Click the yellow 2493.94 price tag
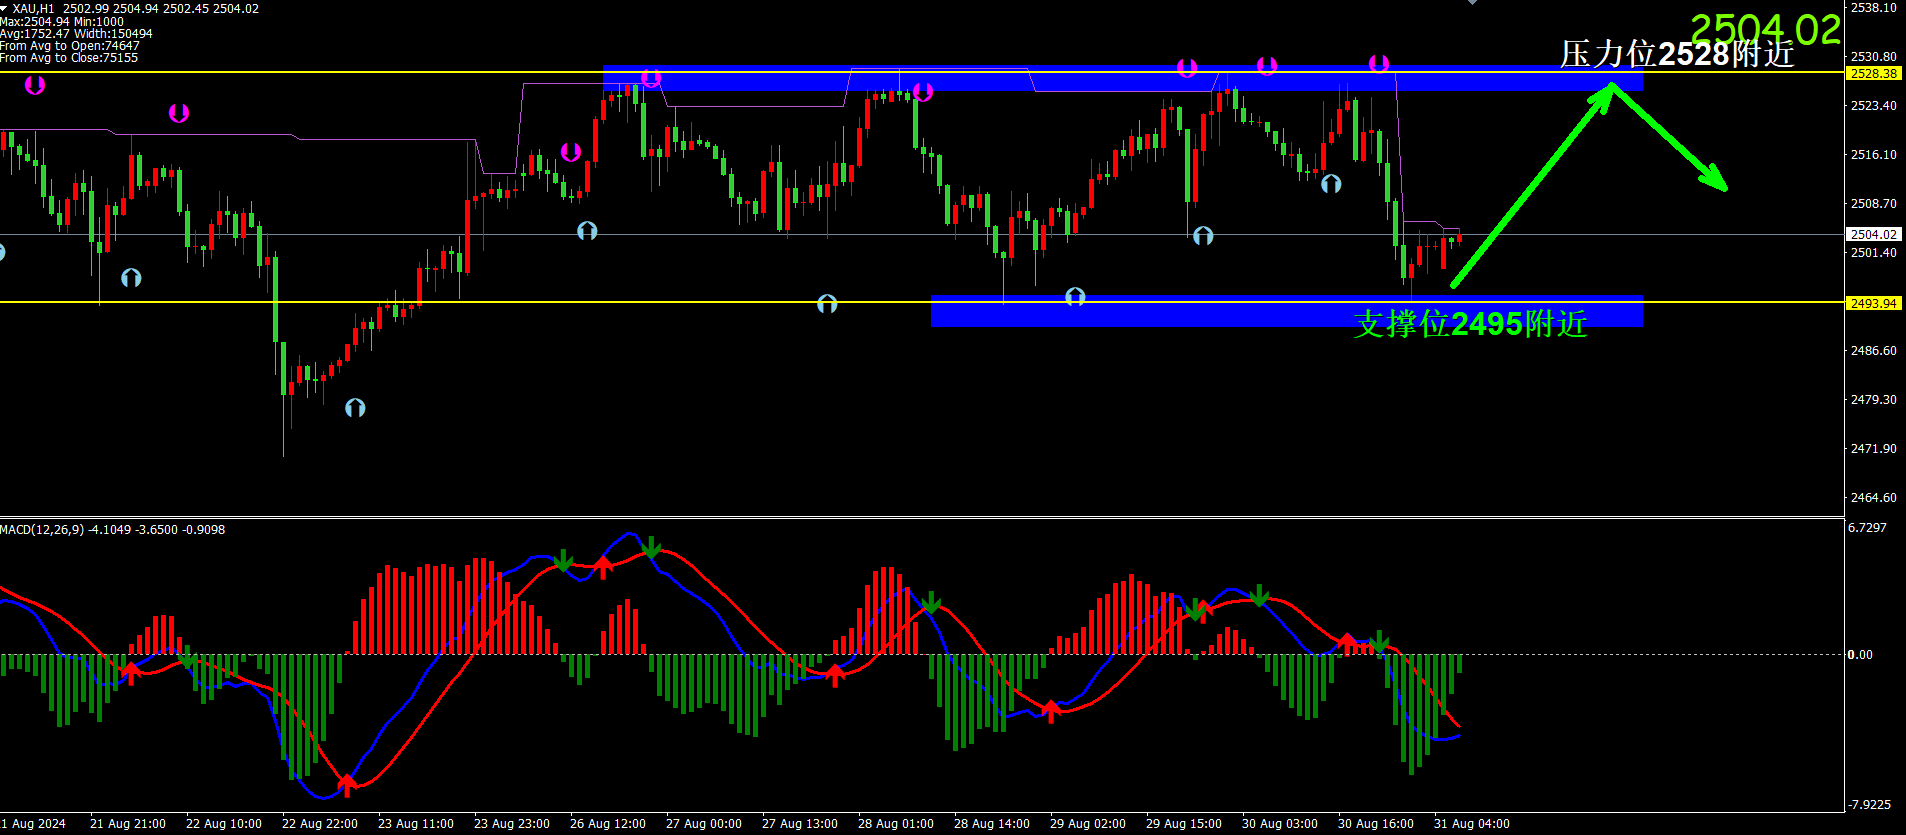Image resolution: width=1906 pixels, height=835 pixels. pos(1873,303)
